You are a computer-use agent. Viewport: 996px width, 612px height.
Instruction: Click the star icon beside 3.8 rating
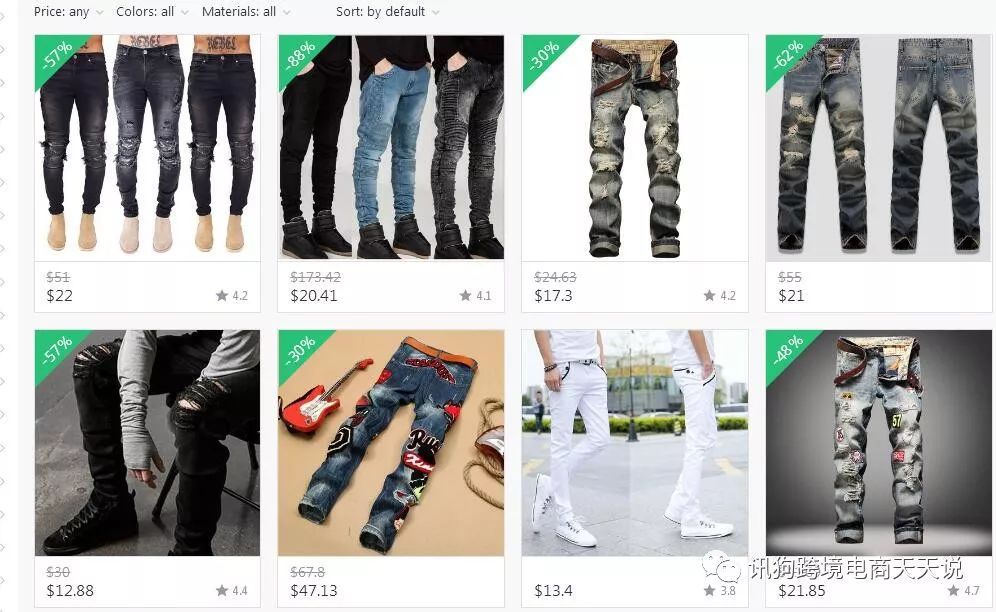710,590
